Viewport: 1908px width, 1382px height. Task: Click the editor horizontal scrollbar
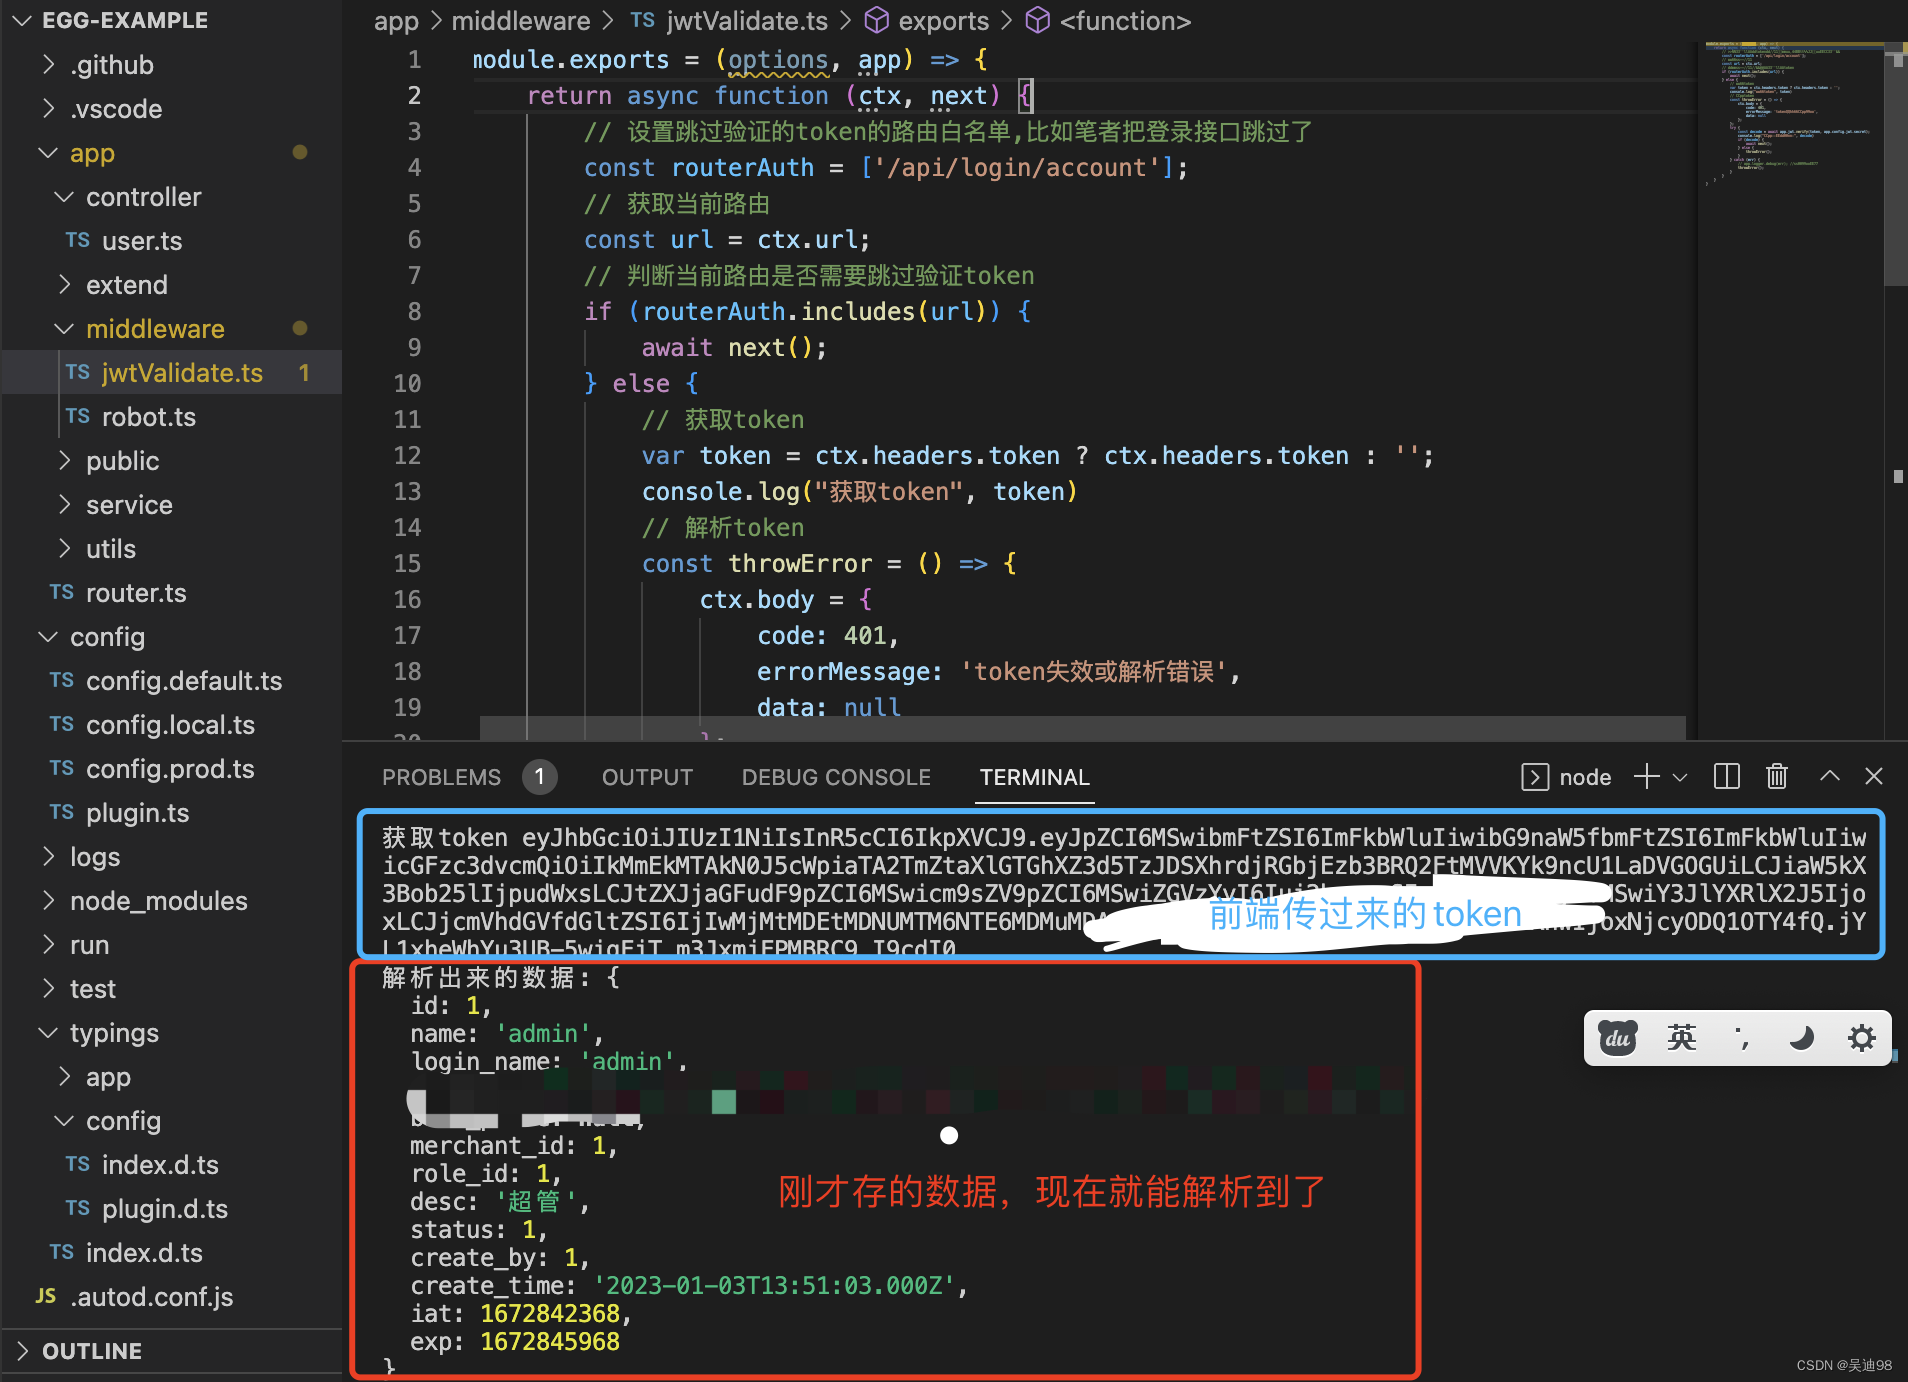click(1082, 728)
